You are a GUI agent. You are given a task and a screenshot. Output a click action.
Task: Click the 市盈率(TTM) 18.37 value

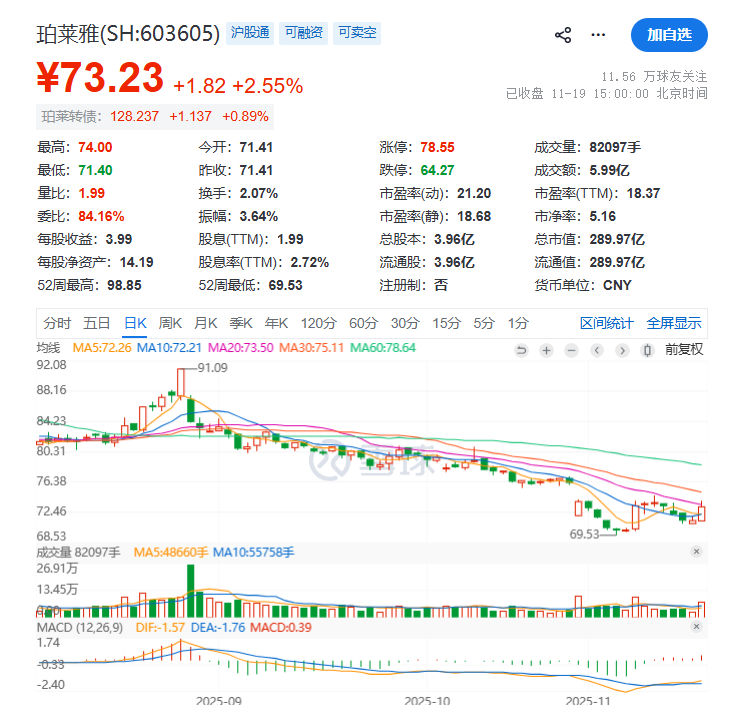pos(643,193)
